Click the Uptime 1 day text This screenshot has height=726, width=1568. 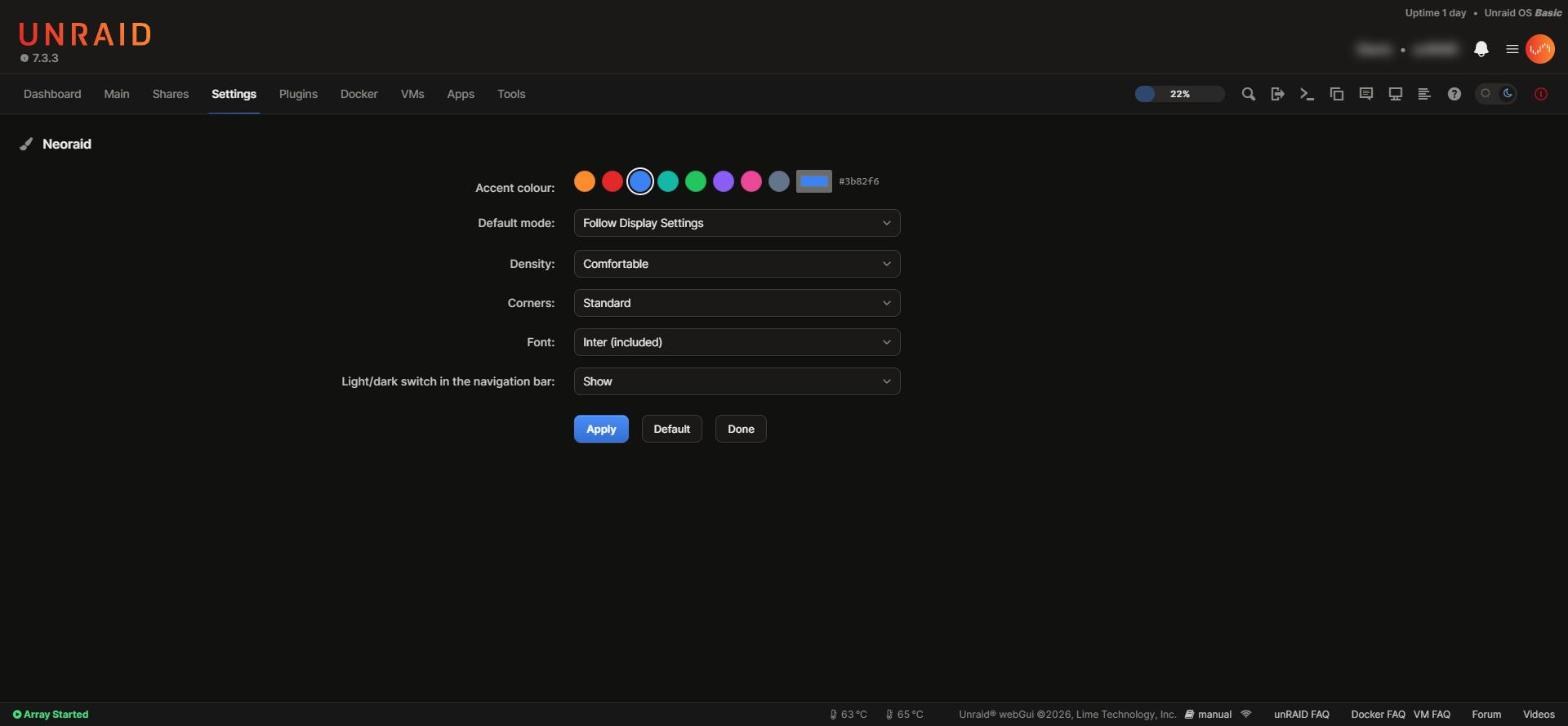coord(1435,13)
